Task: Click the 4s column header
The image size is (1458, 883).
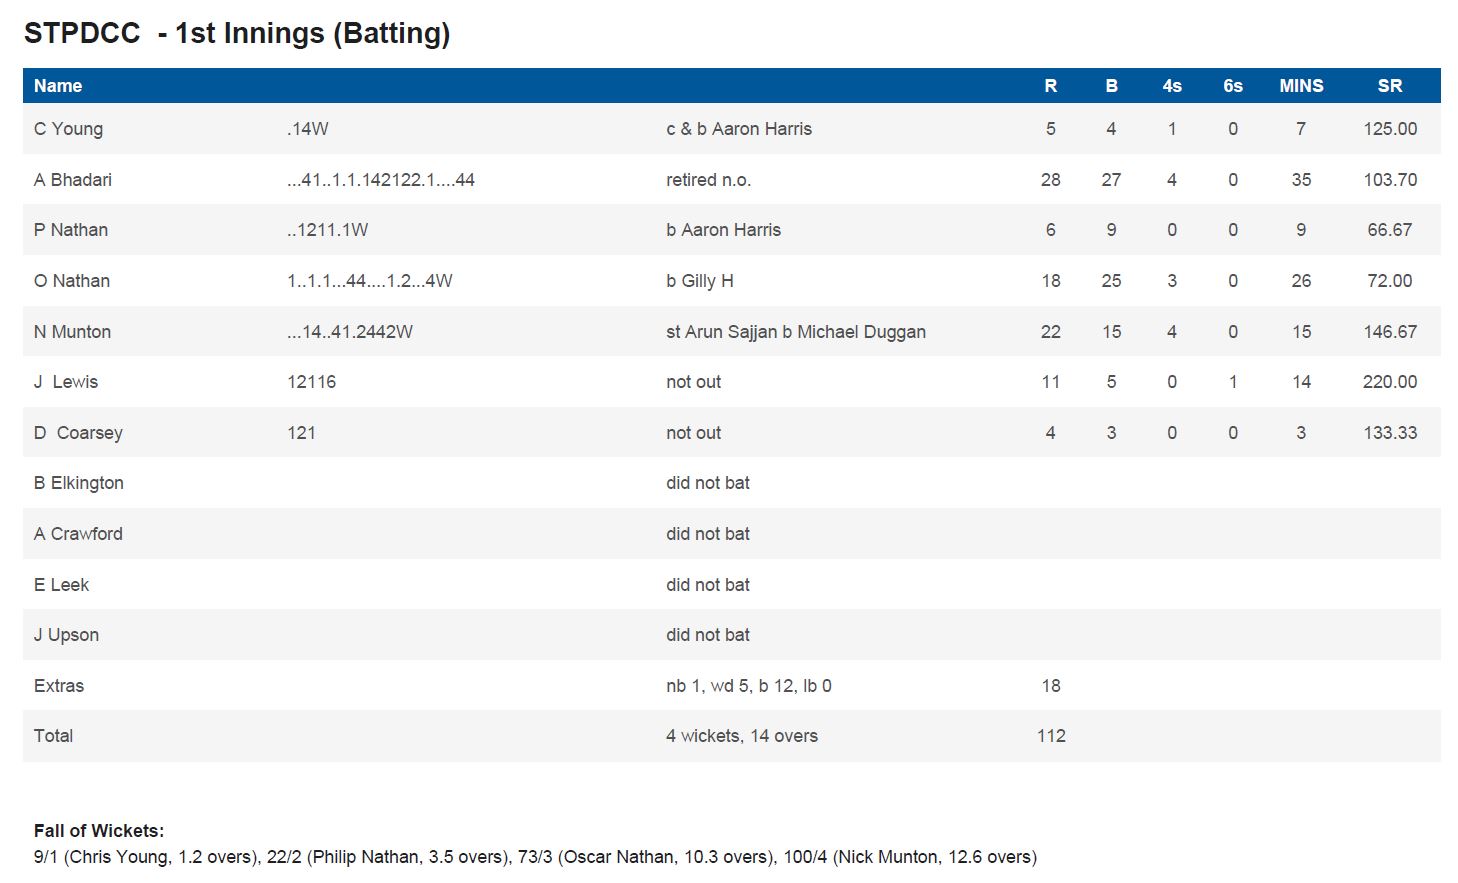Action: click(x=1172, y=86)
